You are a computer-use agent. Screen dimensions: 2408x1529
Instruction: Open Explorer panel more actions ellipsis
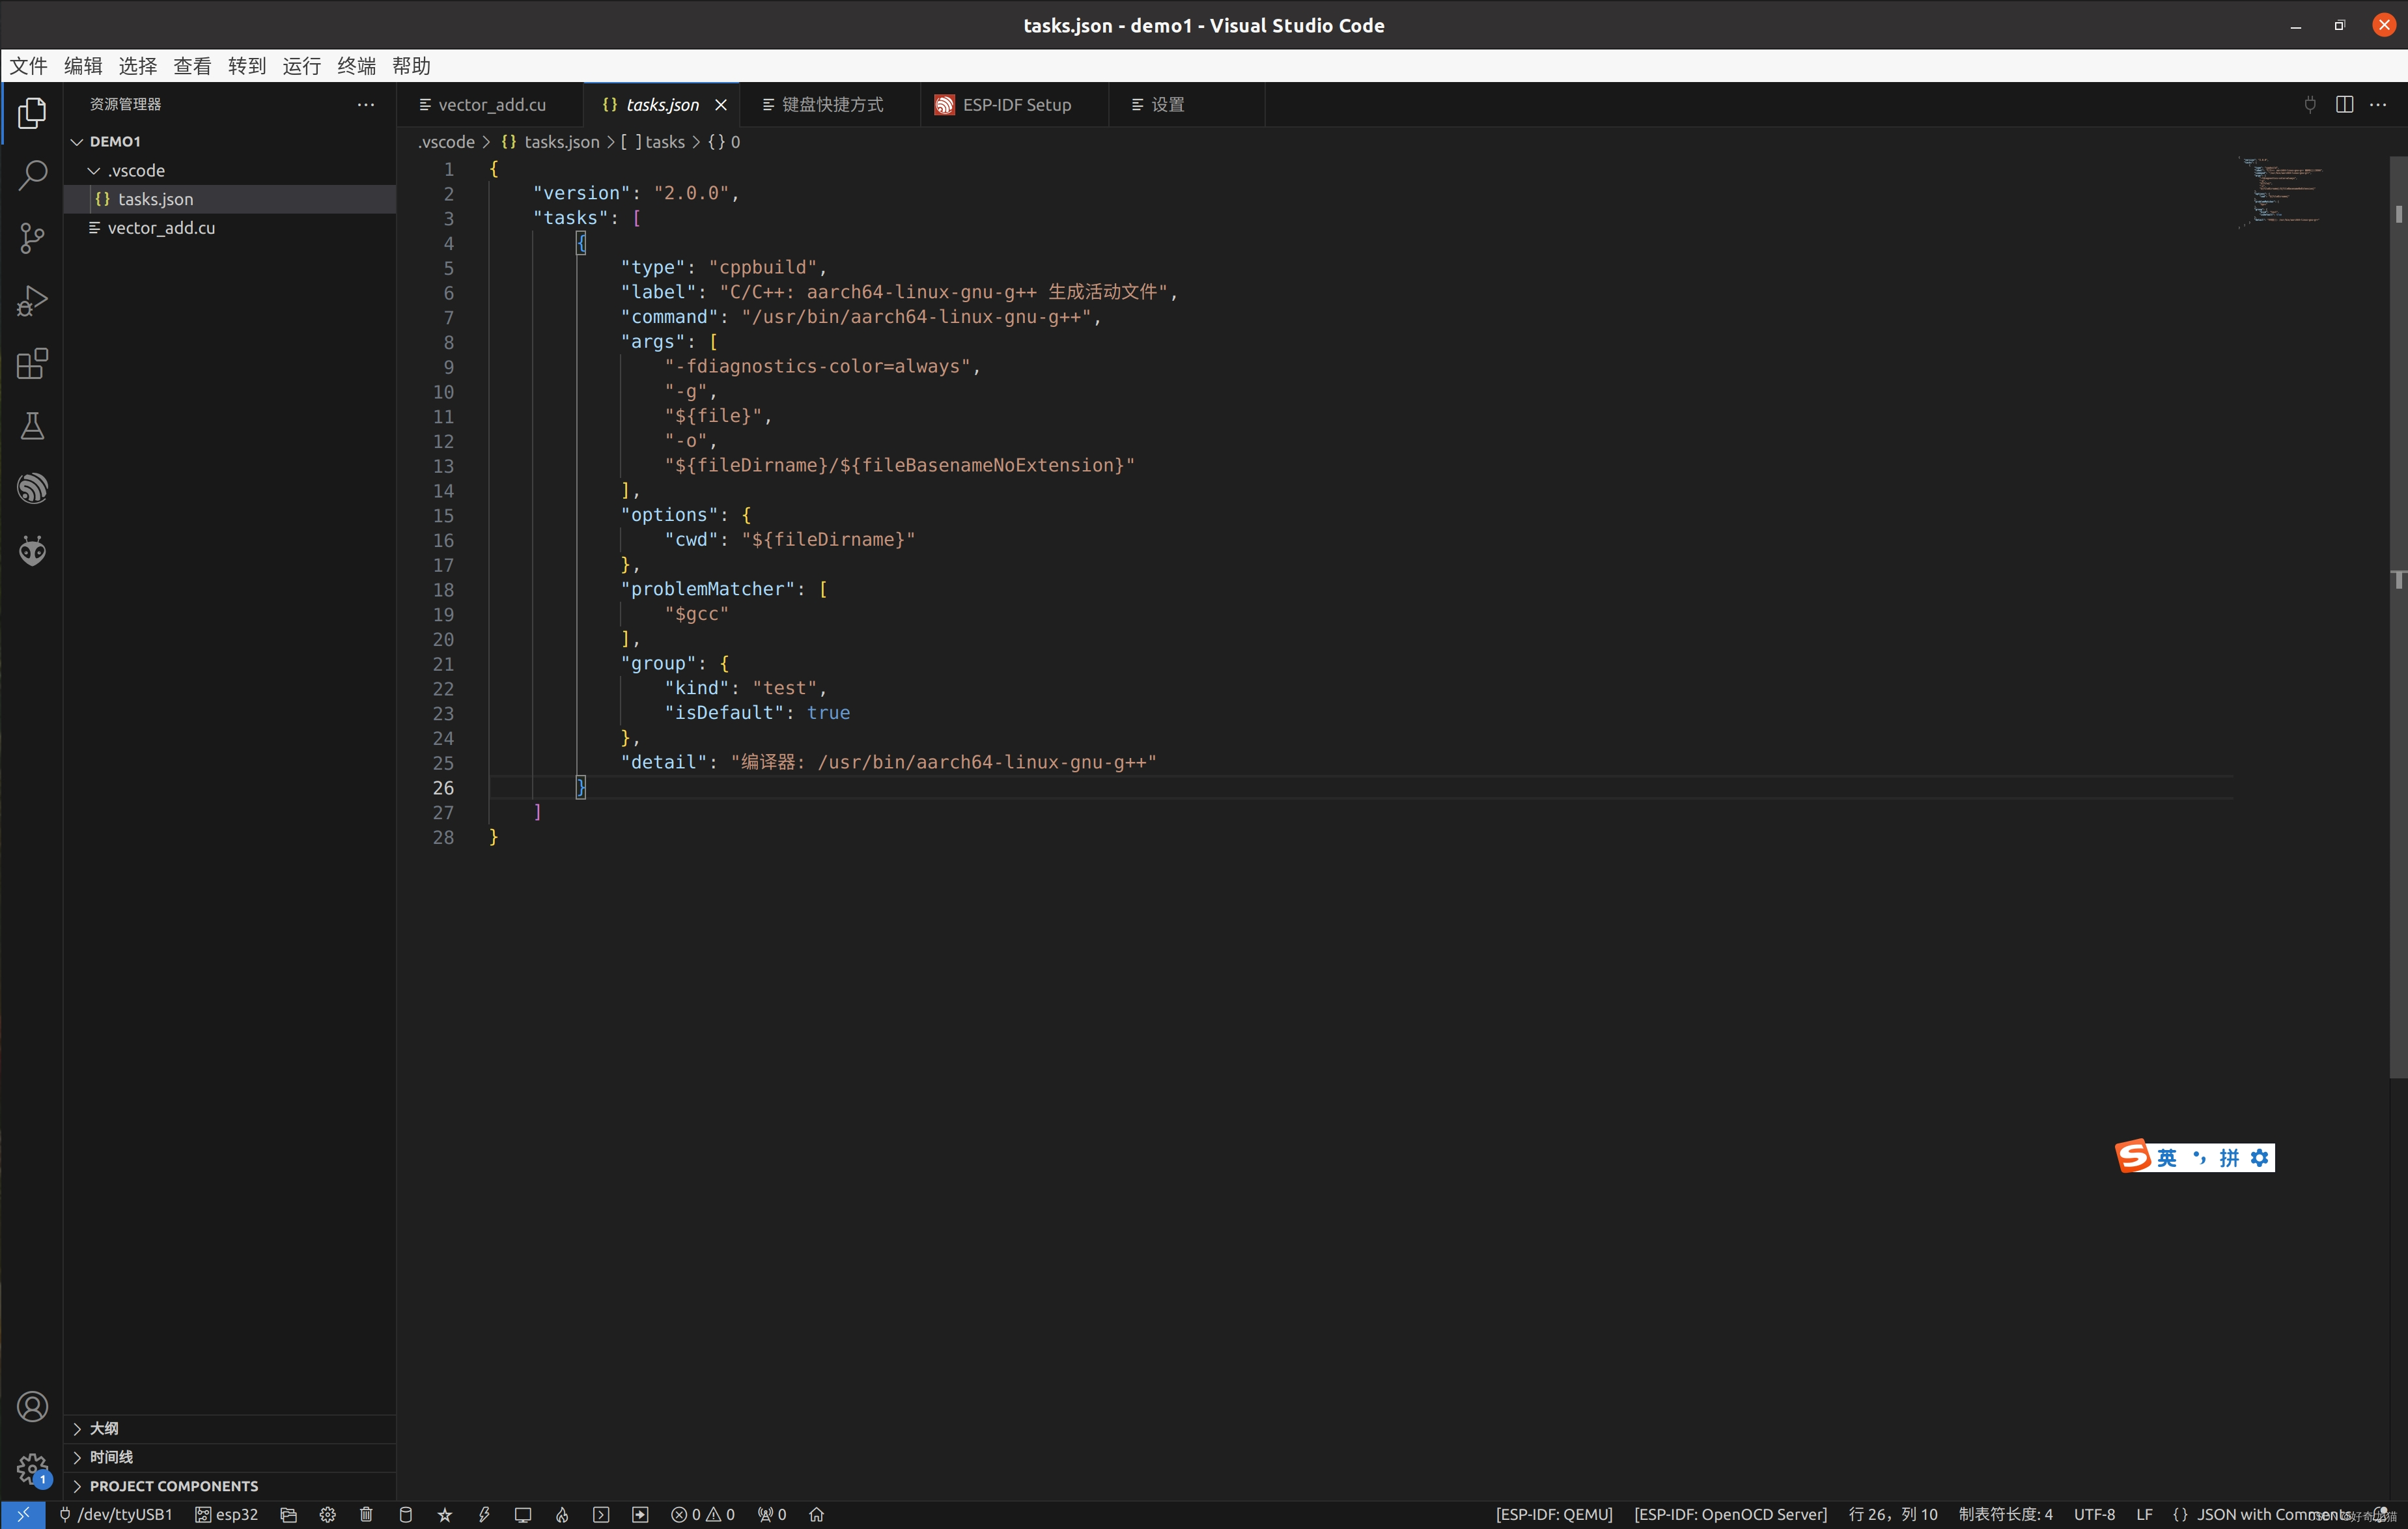366,104
